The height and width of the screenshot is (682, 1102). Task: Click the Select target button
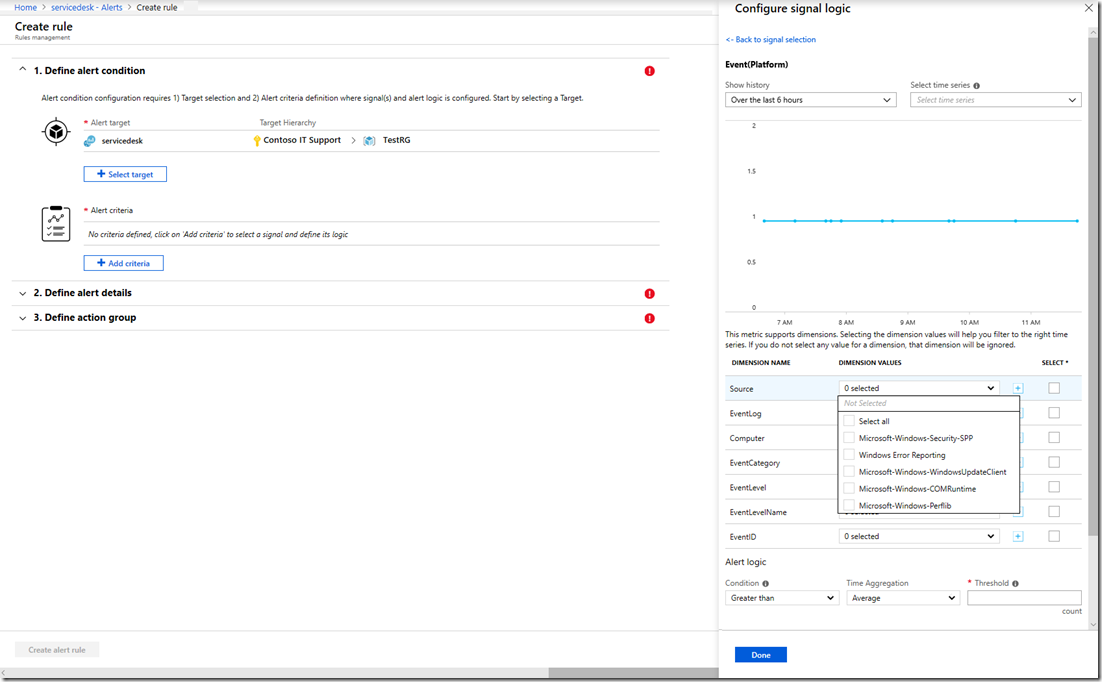(125, 174)
